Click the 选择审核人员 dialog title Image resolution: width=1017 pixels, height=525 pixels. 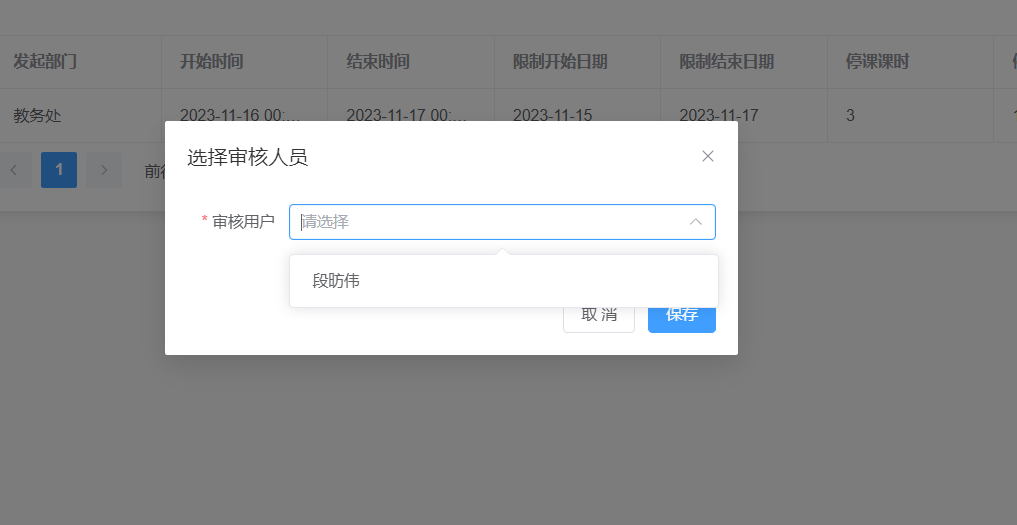247,157
